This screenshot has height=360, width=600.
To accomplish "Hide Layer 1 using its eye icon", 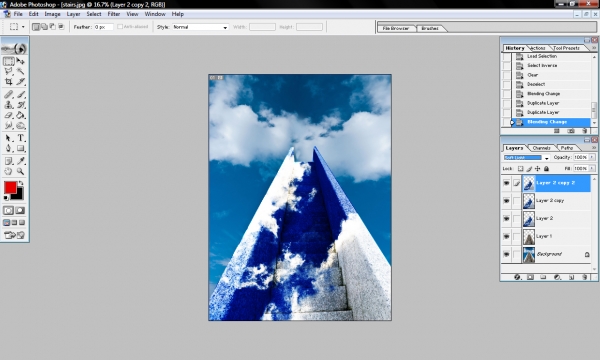I will 506,236.
